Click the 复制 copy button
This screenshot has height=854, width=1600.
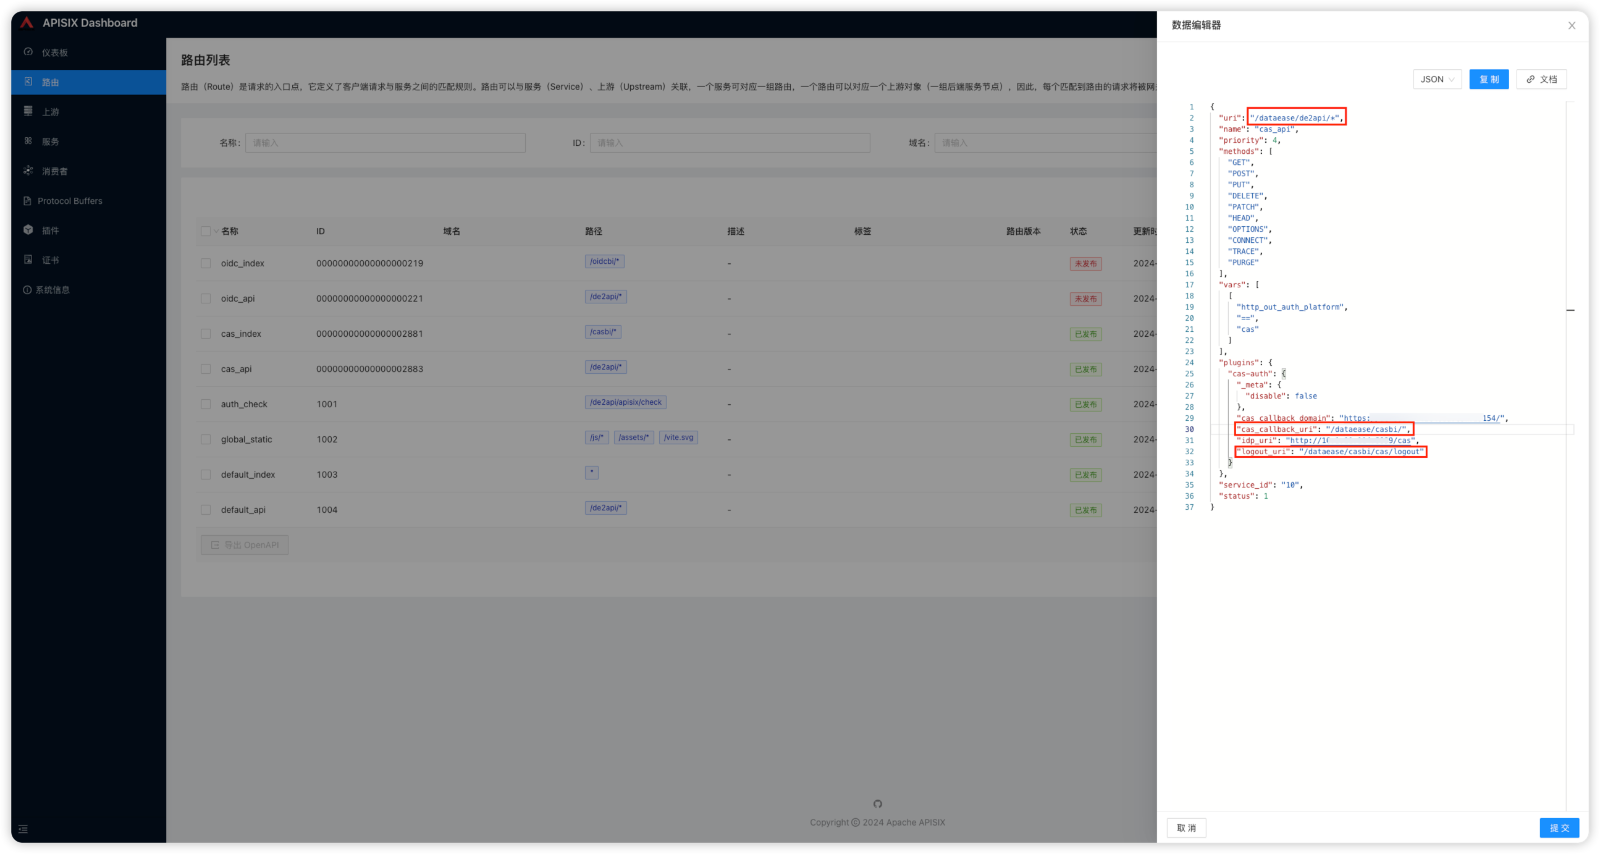(1489, 79)
